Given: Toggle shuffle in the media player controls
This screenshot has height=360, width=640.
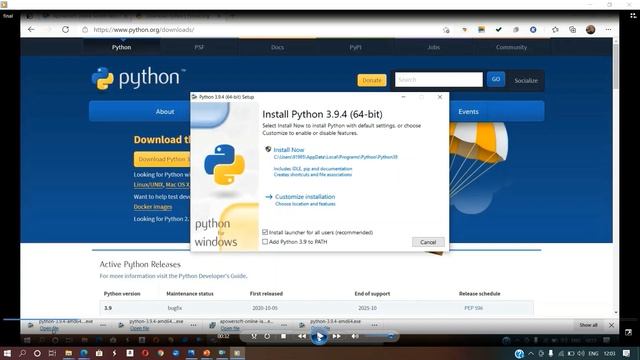Looking at the screenshot, I should coord(254,336).
